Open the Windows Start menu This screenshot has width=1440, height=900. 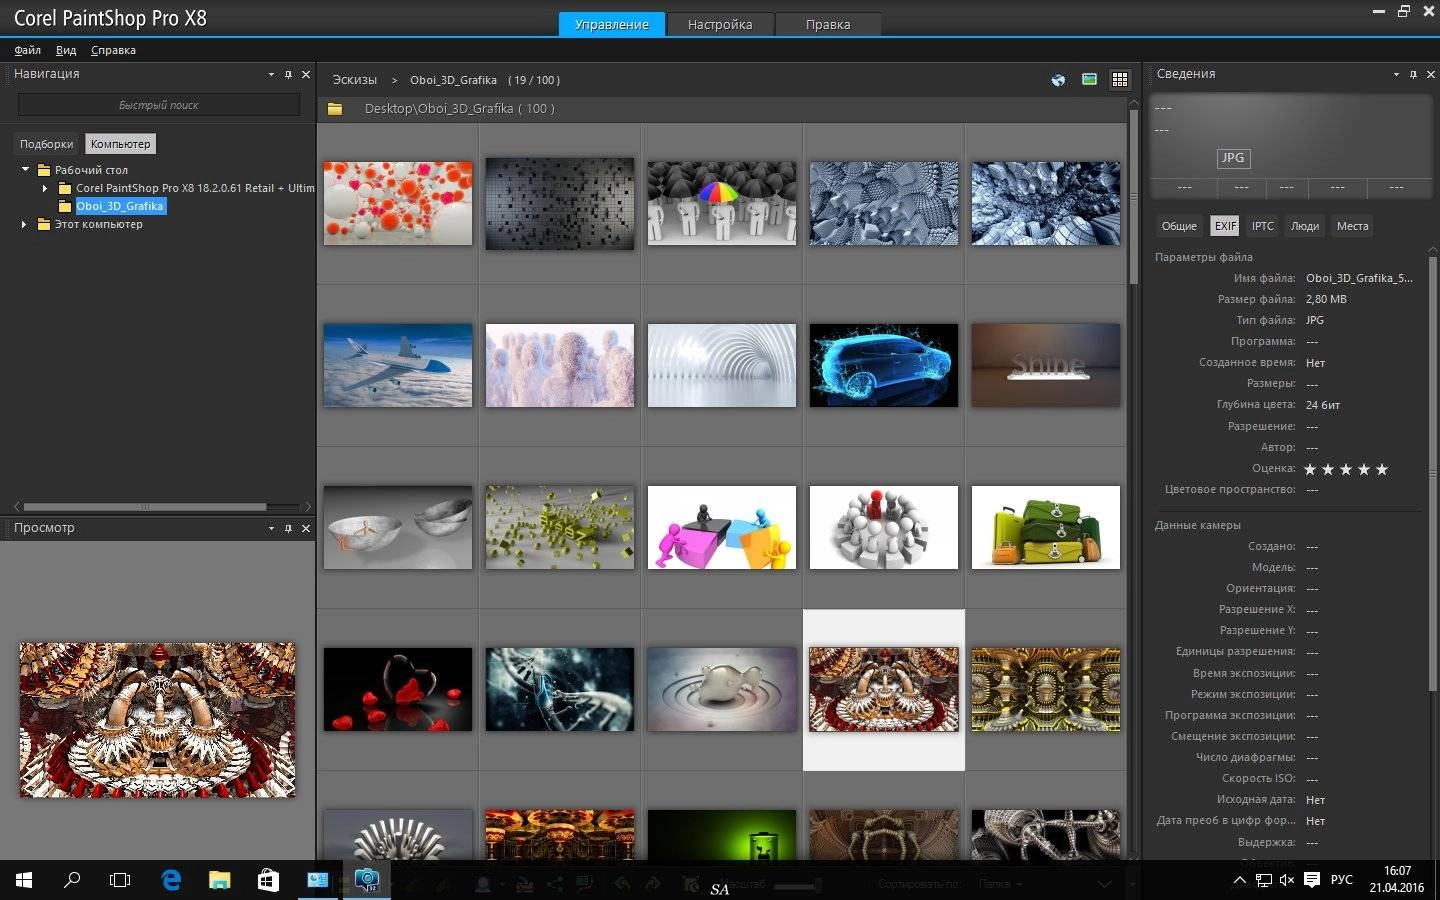coord(24,880)
